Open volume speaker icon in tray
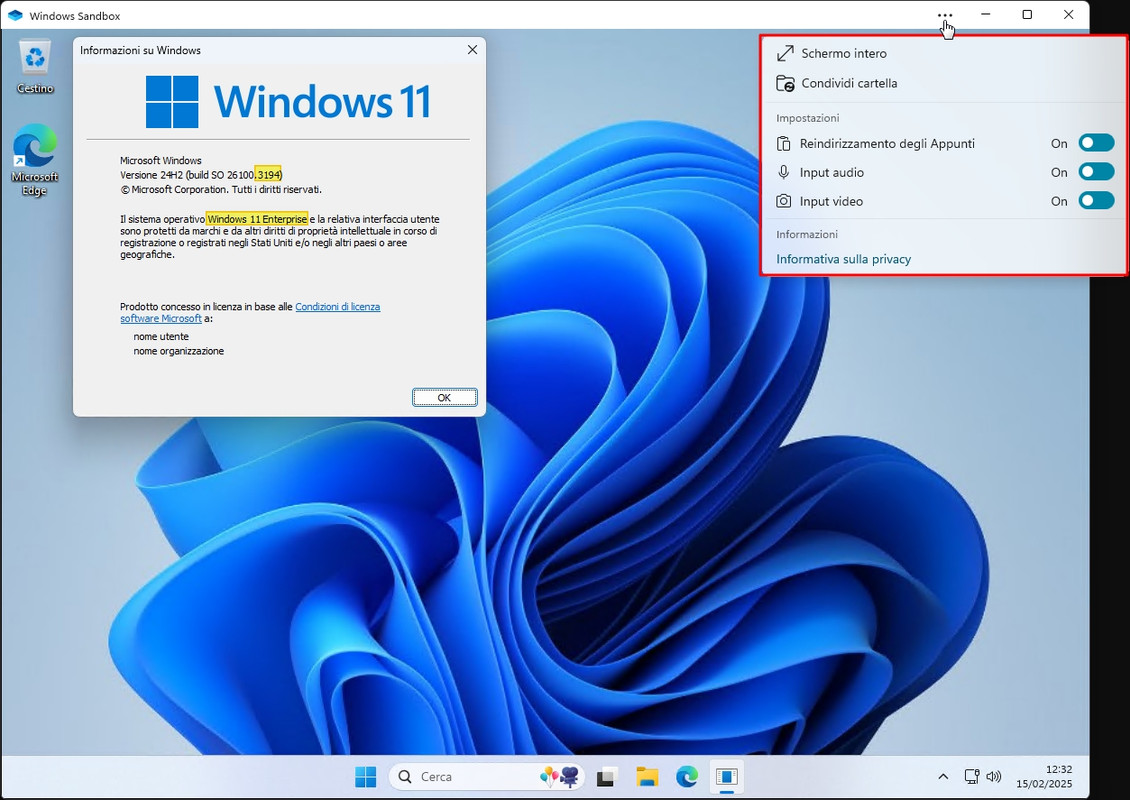The height and width of the screenshot is (800, 1130). (994, 777)
